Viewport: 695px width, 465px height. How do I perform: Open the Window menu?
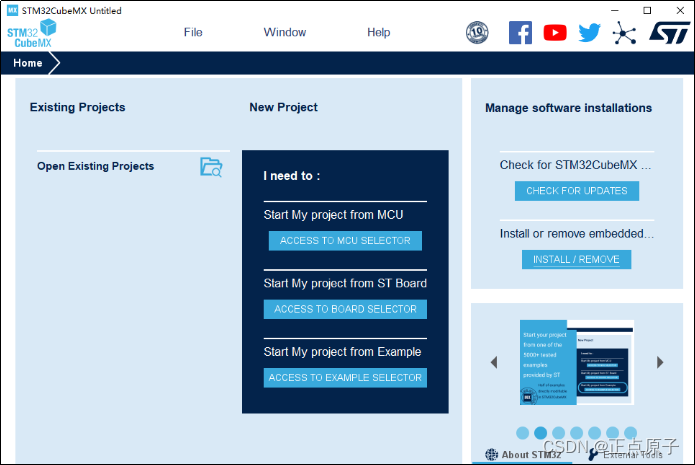[285, 32]
